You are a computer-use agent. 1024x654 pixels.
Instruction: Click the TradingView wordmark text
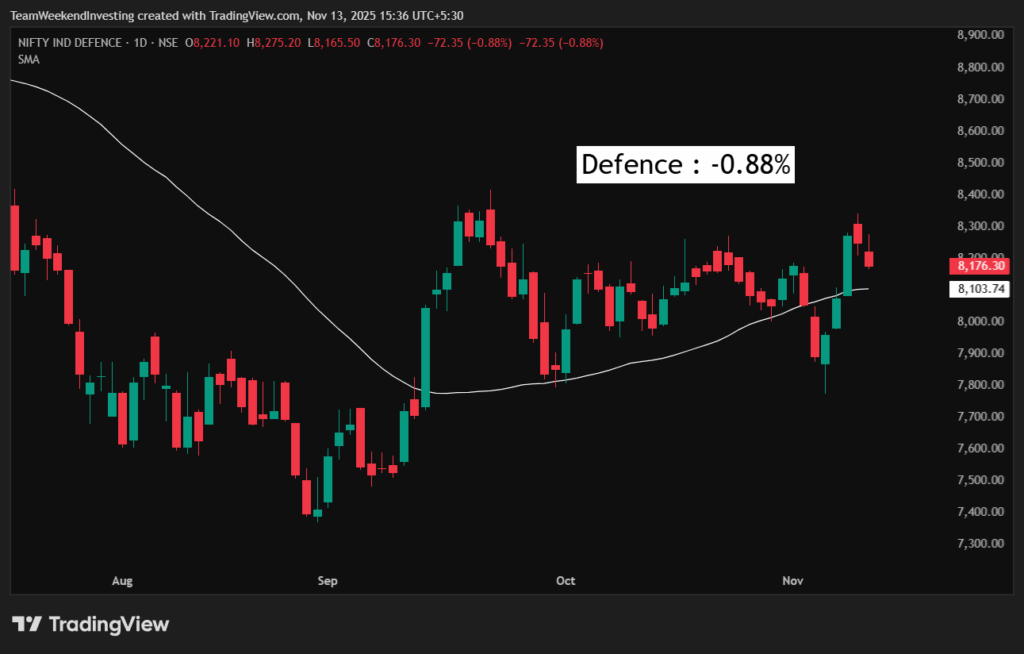[x=108, y=624]
